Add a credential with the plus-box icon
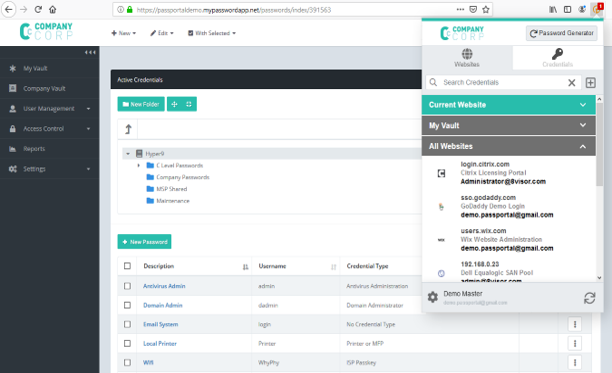The height and width of the screenshot is (373, 612). click(591, 83)
